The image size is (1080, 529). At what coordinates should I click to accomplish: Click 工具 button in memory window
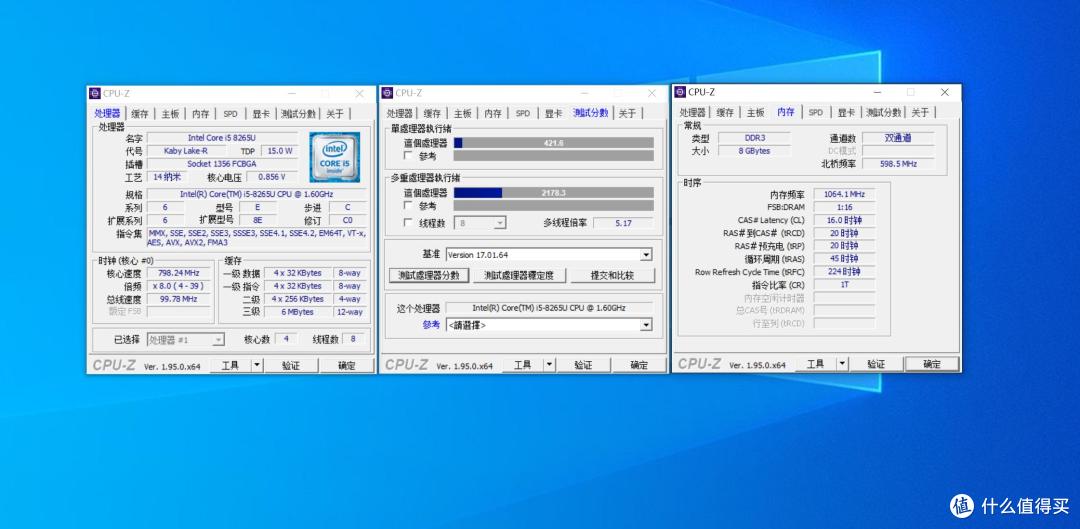click(816, 364)
